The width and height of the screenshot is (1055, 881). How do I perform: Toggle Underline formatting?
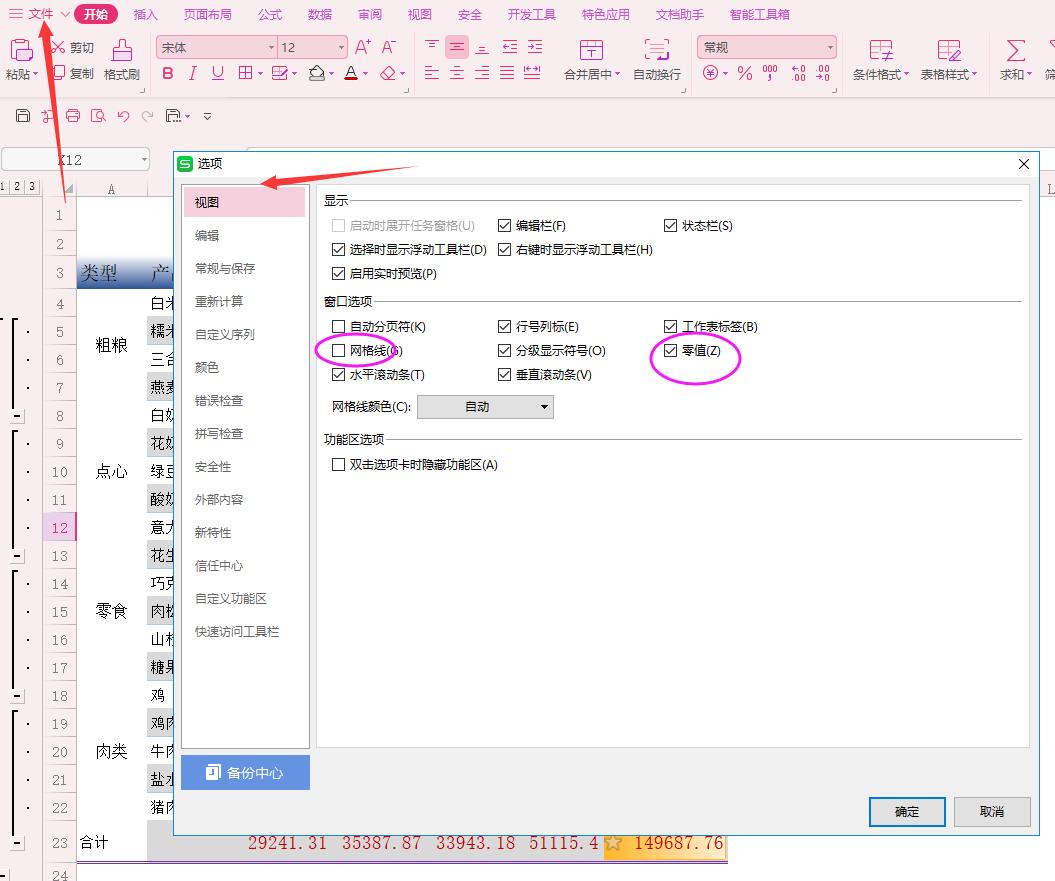point(217,73)
